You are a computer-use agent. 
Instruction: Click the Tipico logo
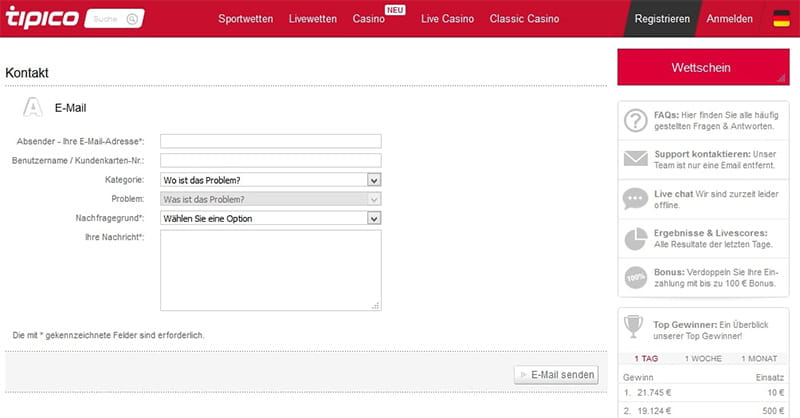[x=41, y=18]
